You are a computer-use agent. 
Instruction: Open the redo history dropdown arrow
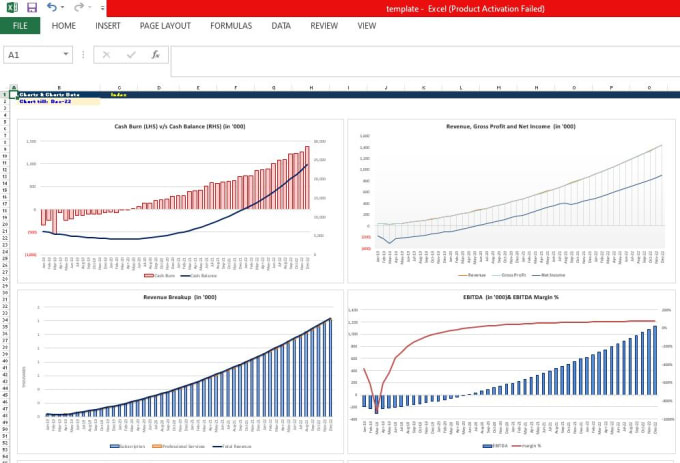point(90,7)
